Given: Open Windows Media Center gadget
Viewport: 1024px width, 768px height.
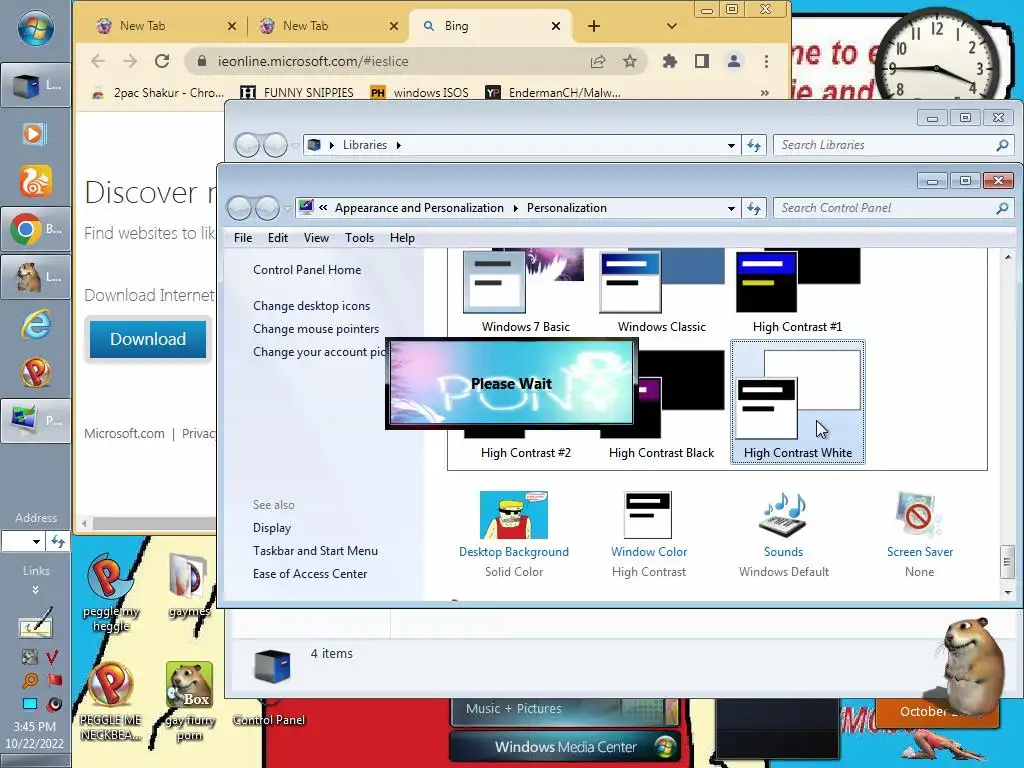Looking at the screenshot, I should tap(565, 746).
